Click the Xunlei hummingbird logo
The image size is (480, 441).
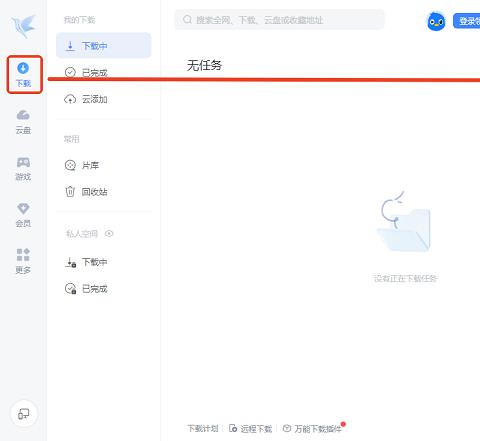(x=23, y=26)
